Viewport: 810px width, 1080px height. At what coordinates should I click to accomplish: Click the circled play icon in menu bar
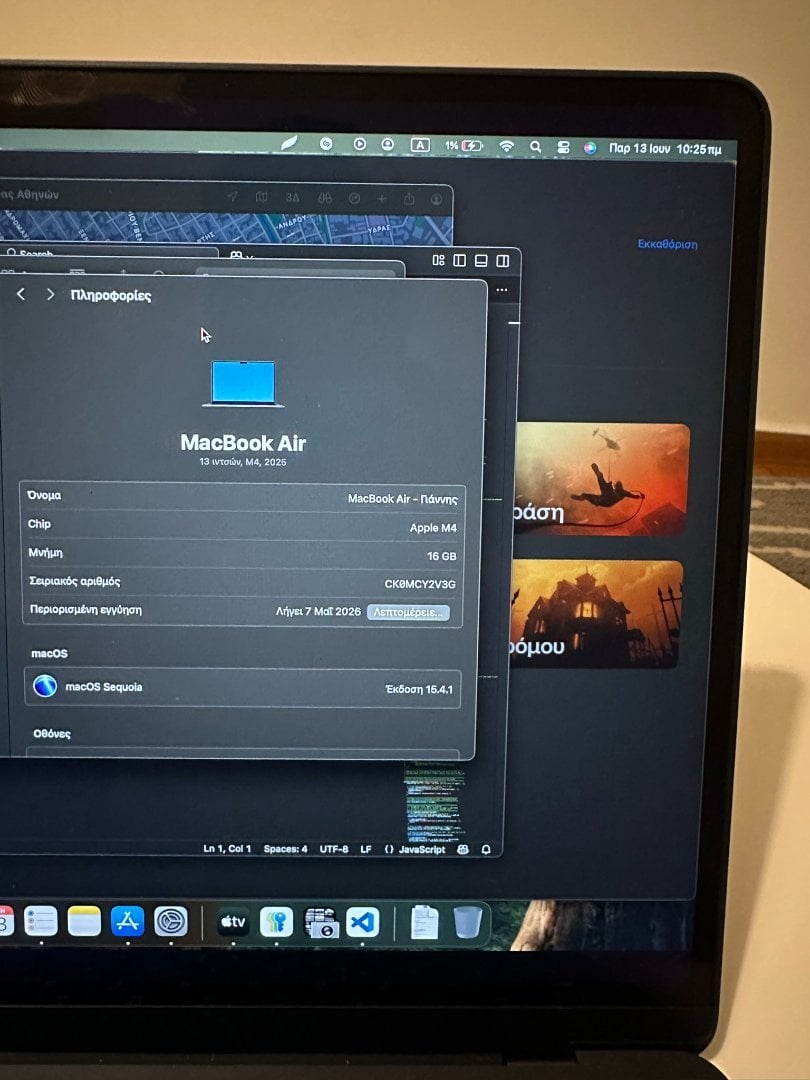360,144
